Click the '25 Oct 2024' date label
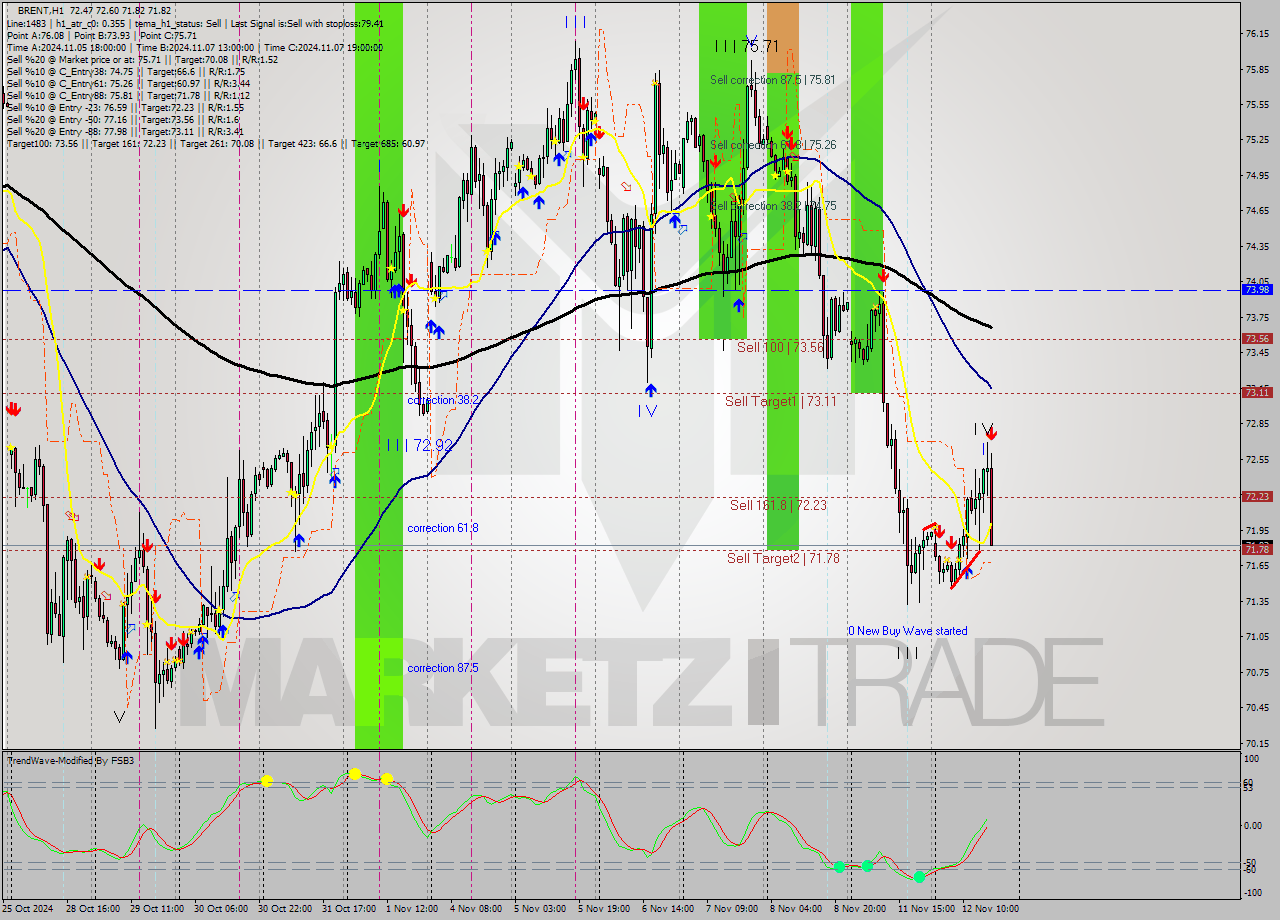 pyautogui.click(x=29, y=909)
